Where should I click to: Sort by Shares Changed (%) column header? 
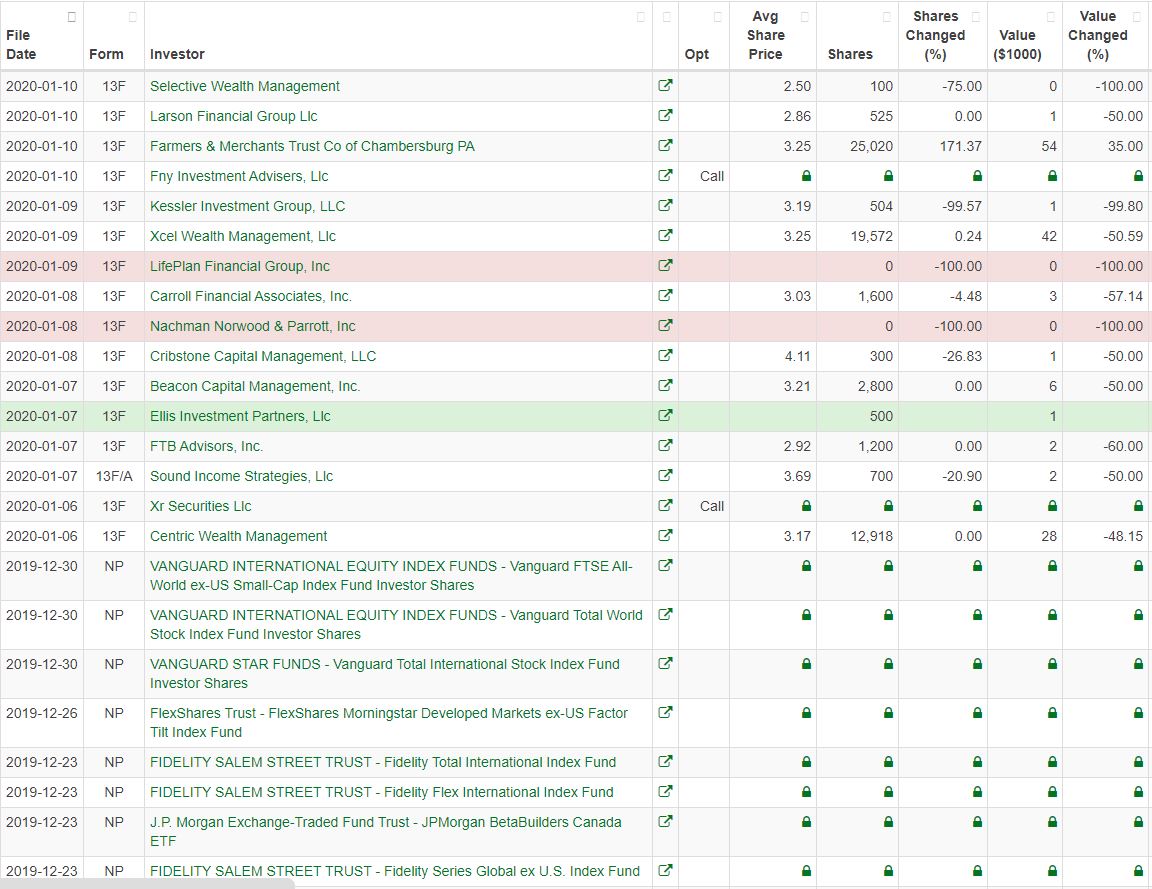point(943,36)
